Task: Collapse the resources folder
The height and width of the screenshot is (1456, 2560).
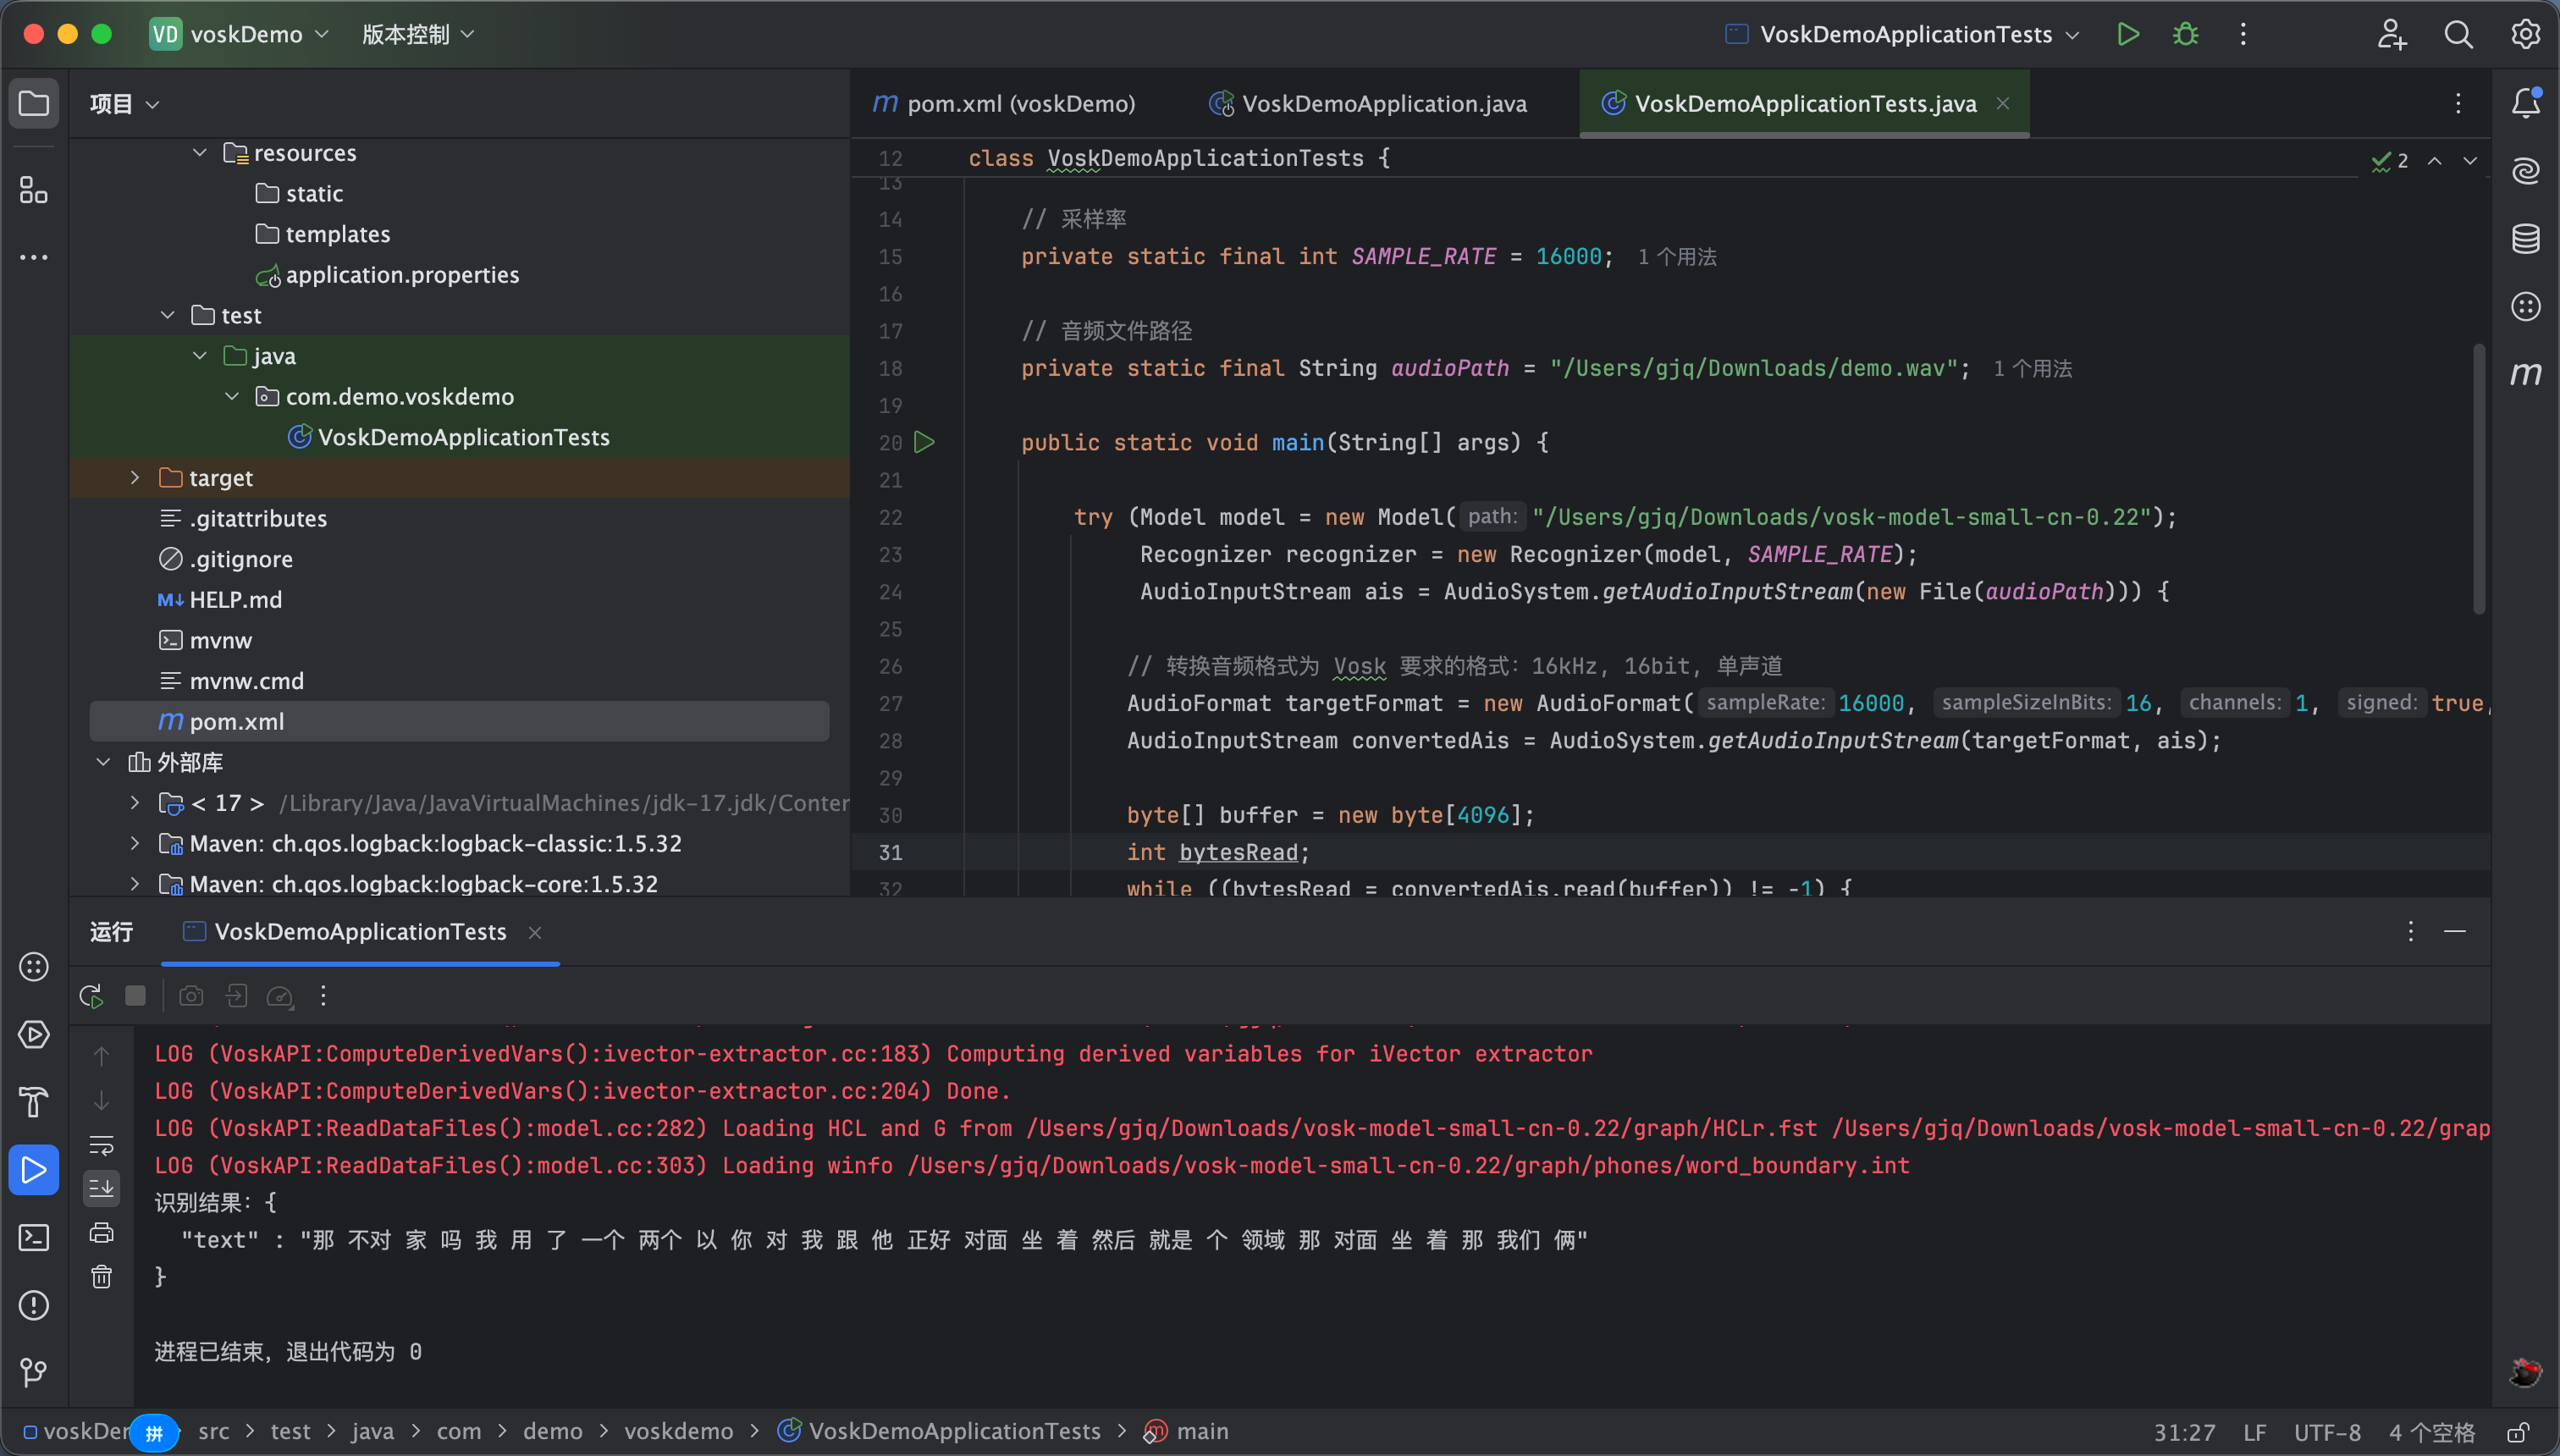Action: [x=200, y=153]
